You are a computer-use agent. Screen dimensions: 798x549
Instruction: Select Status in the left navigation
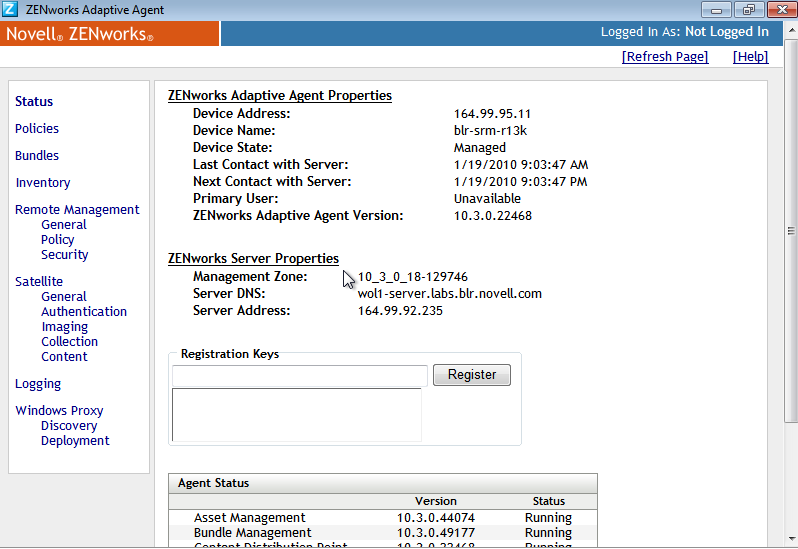tap(34, 101)
